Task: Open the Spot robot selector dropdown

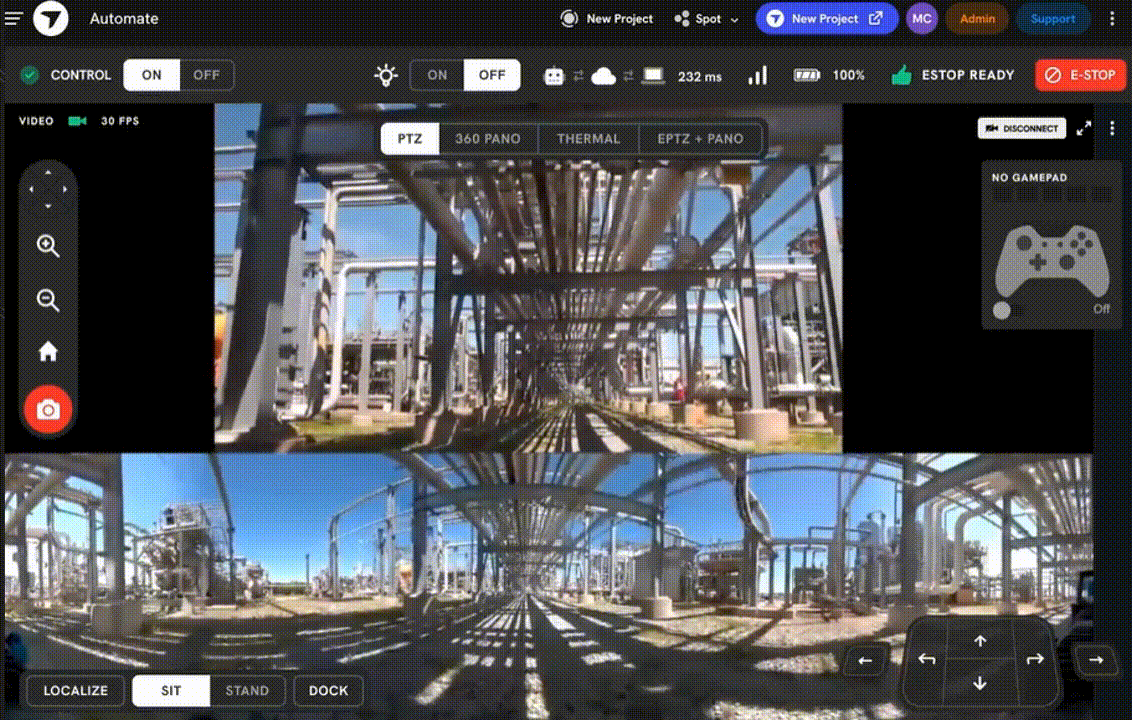Action: click(706, 19)
